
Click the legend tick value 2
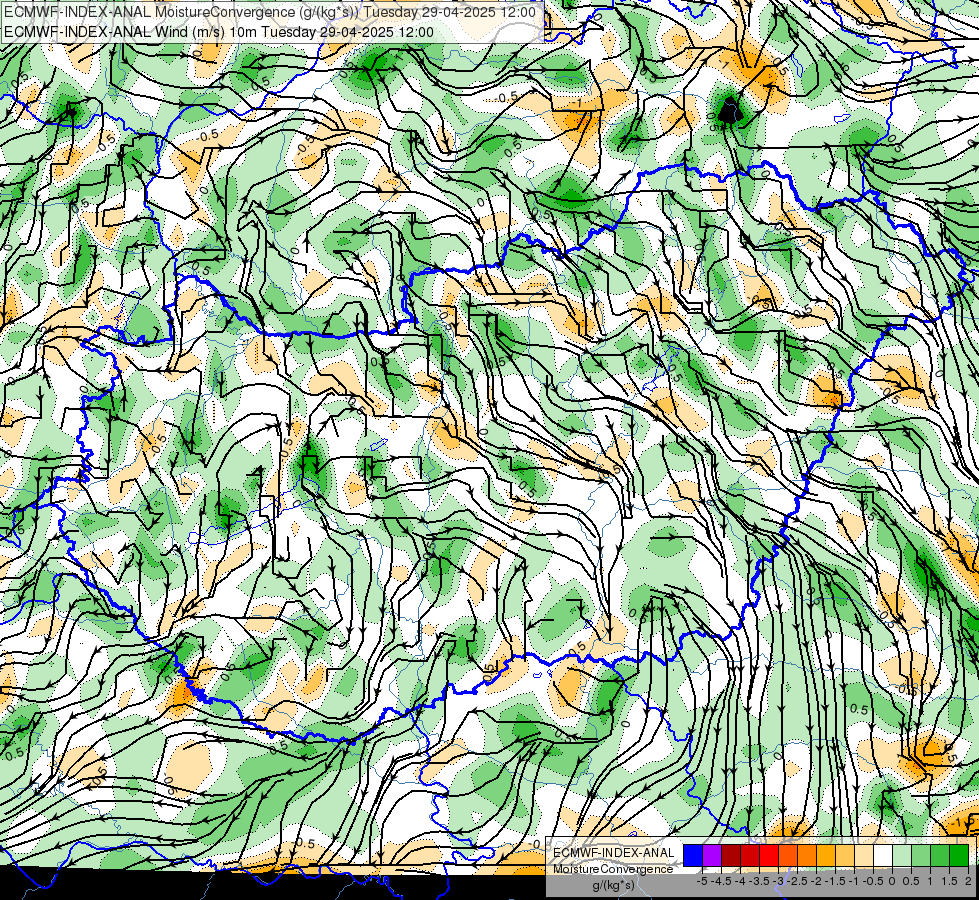968,881
